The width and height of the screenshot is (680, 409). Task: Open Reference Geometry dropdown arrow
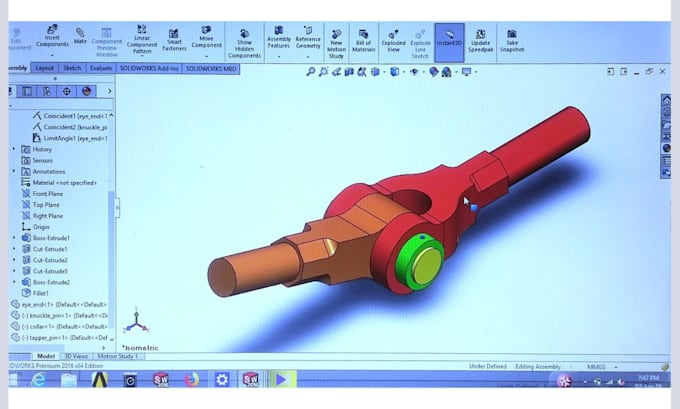[308, 56]
